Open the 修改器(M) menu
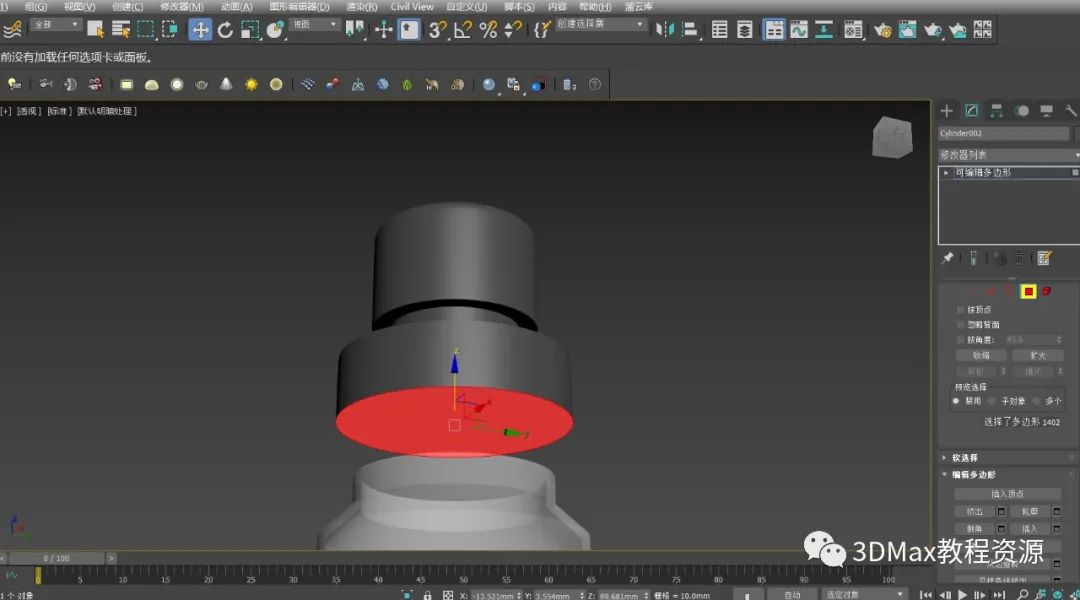The image size is (1080, 600). click(181, 6)
